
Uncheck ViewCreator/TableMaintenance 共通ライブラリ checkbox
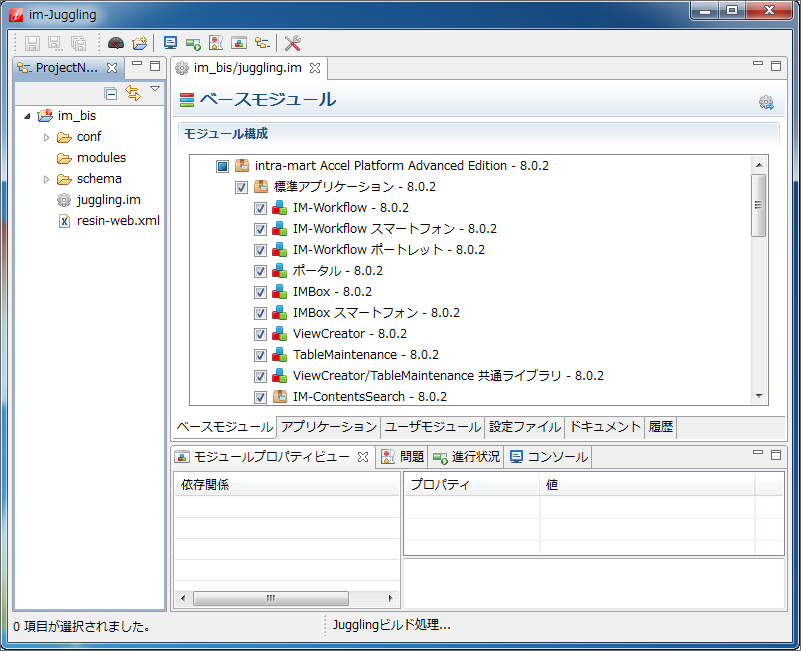(260, 376)
